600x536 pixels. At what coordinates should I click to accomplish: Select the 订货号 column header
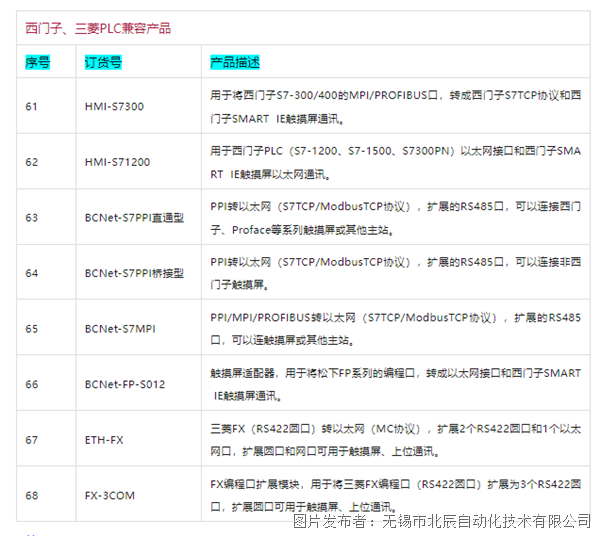click(x=103, y=62)
